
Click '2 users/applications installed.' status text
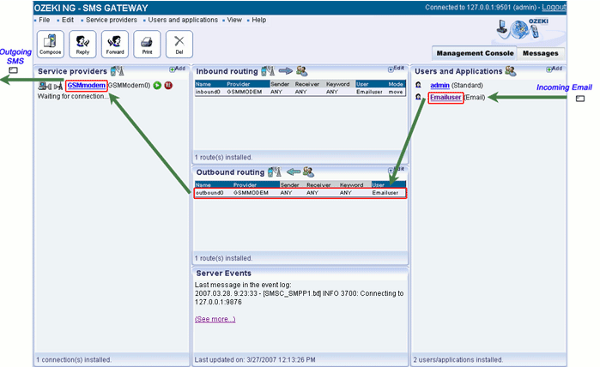pyautogui.click(x=458, y=360)
